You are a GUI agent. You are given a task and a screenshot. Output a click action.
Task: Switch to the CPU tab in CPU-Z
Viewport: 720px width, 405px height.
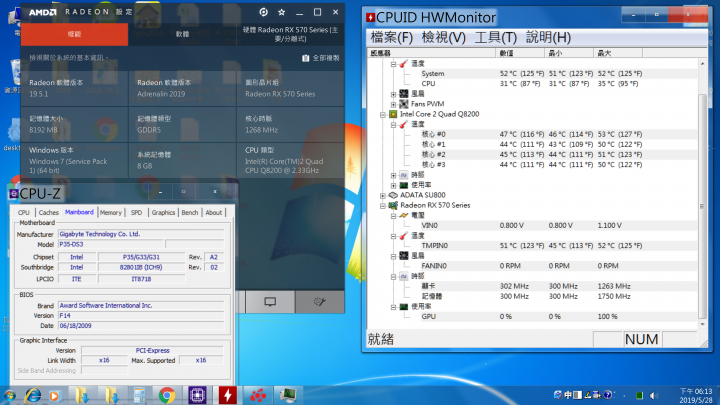(x=24, y=213)
